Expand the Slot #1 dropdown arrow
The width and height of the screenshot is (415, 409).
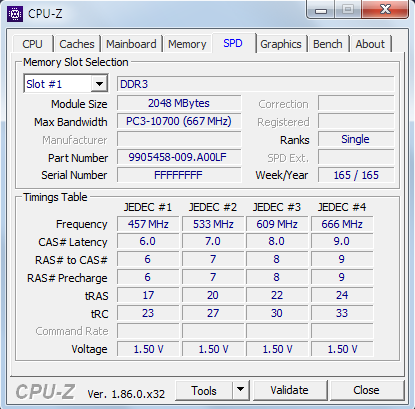coord(99,84)
